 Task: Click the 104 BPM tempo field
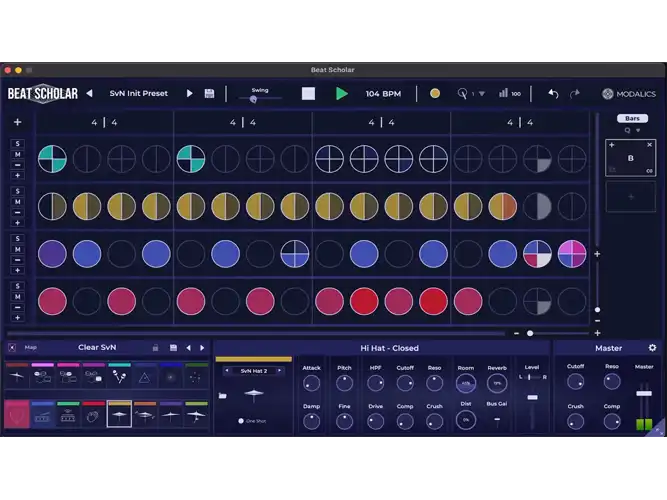[x=383, y=94]
